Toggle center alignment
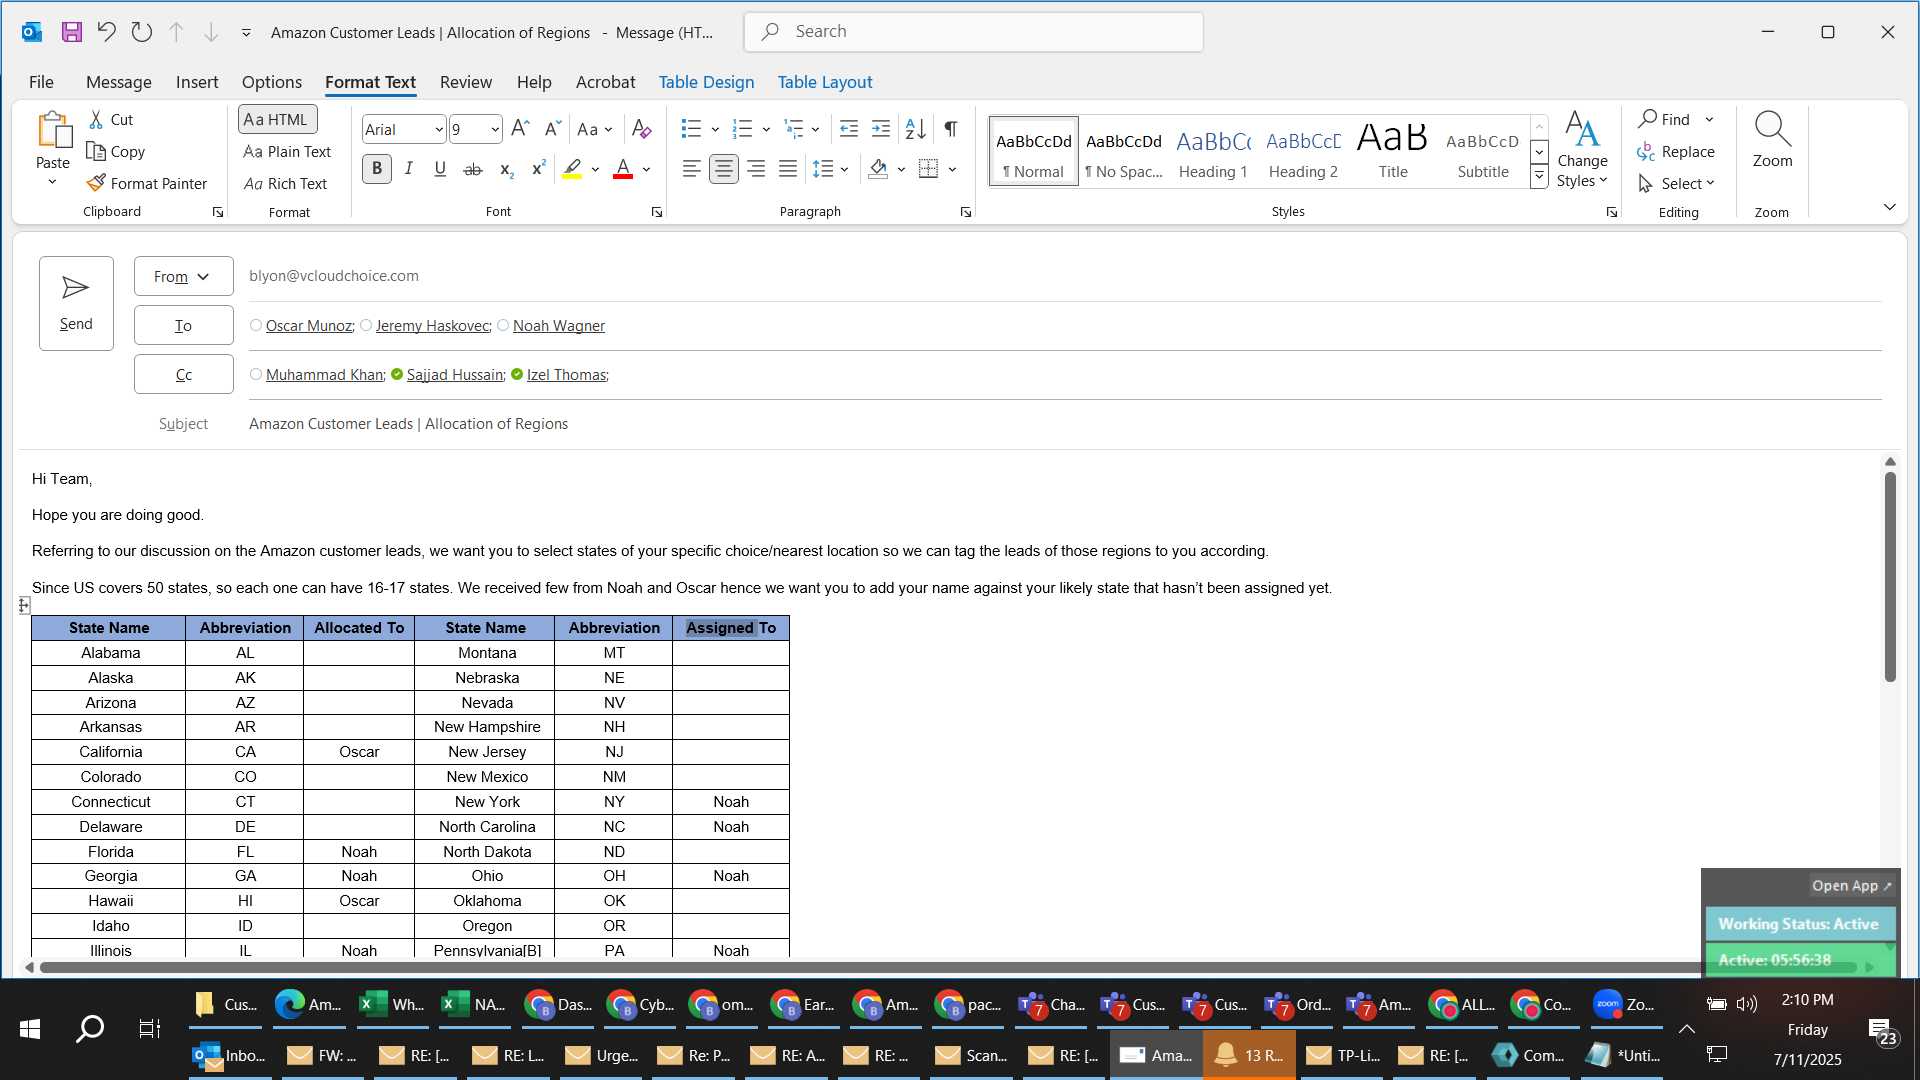This screenshot has width=1920, height=1080. pos(724,169)
